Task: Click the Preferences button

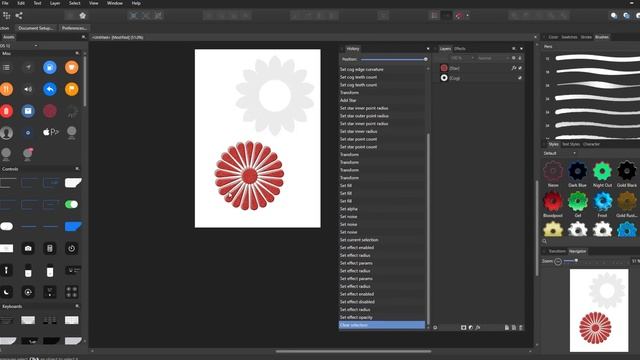Action: [x=74, y=28]
